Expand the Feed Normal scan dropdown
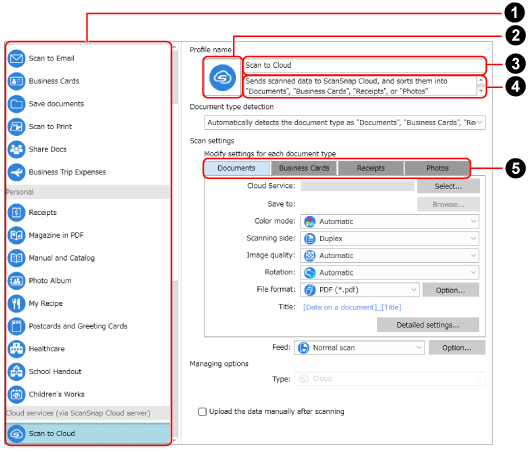 point(359,348)
